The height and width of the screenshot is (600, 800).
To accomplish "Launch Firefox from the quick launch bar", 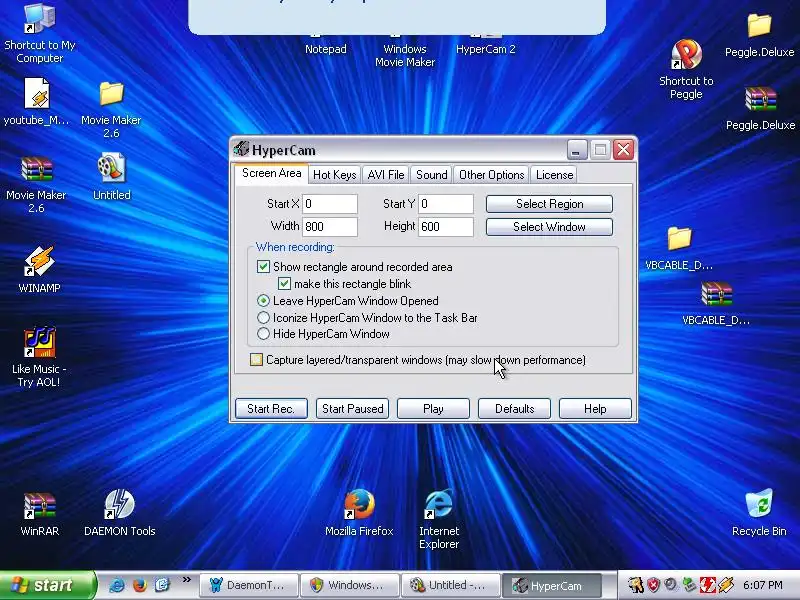I will click(x=139, y=585).
